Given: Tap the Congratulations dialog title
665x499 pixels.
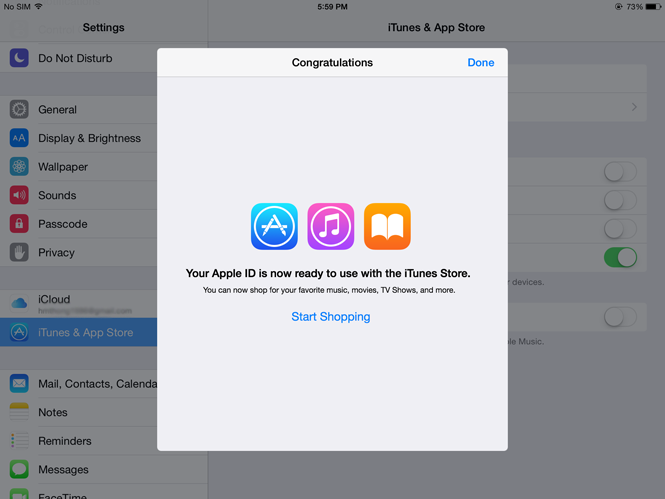Looking at the screenshot, I should (x=332, y=63).
